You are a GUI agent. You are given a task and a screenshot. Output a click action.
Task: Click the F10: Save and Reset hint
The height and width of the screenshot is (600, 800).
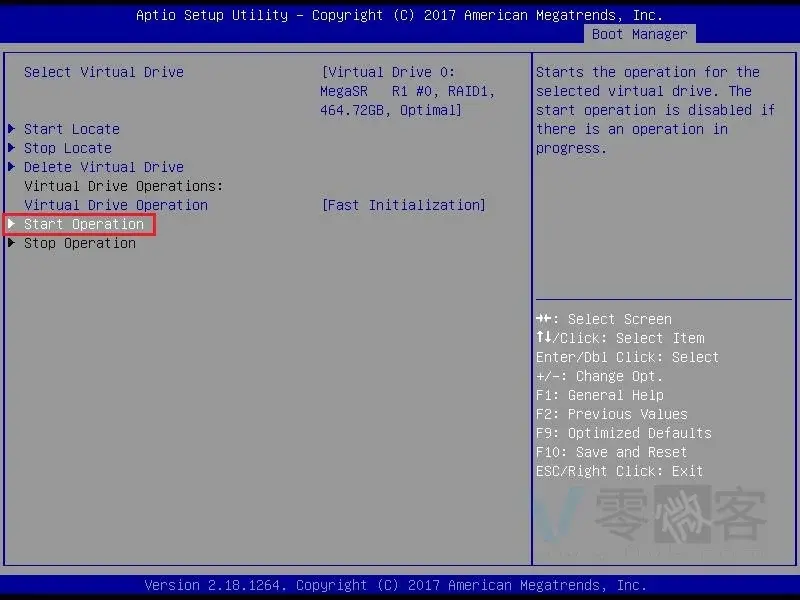pos(611,452)
